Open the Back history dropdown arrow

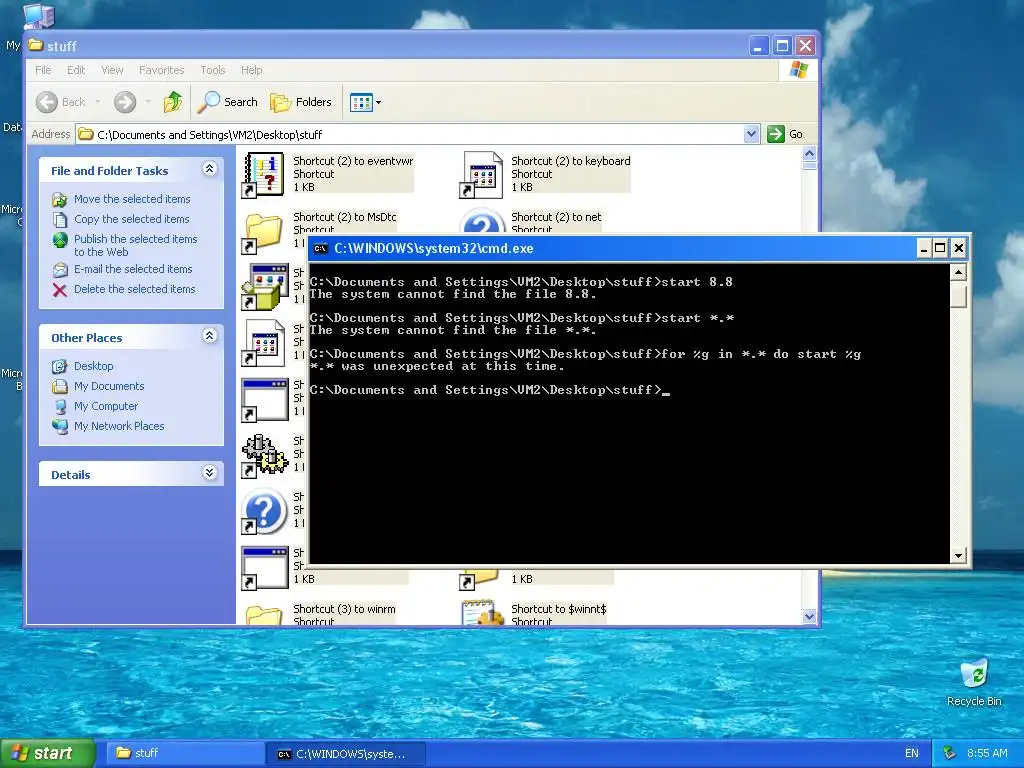[98, 102]
